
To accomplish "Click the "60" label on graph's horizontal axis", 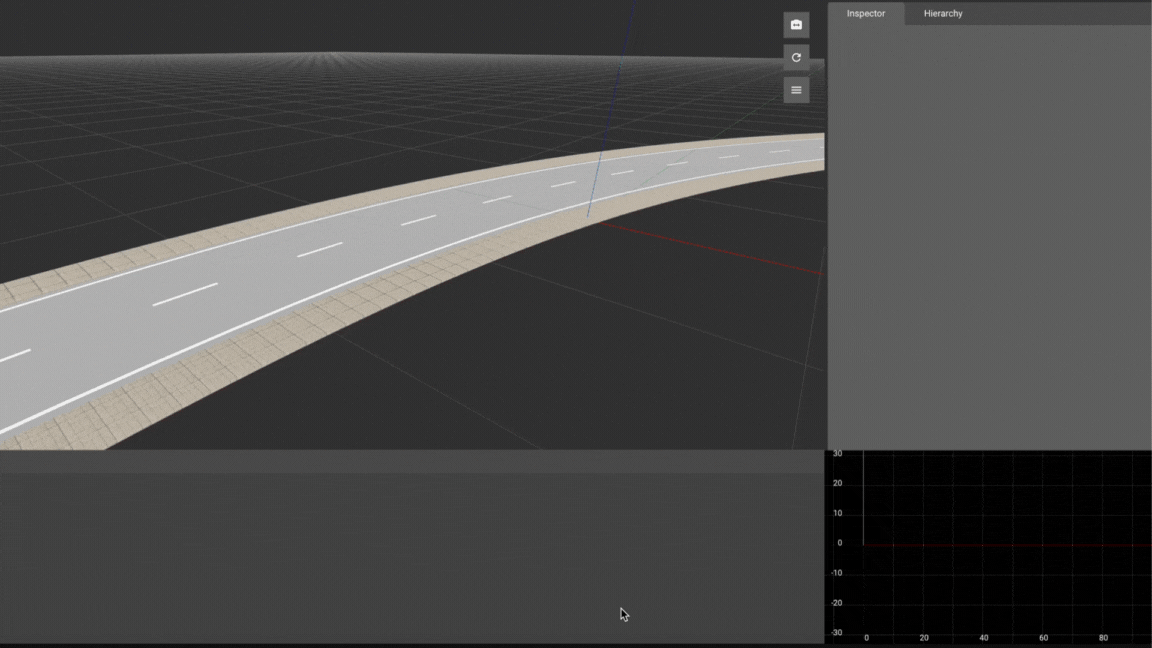I will tap(1043, 638).
